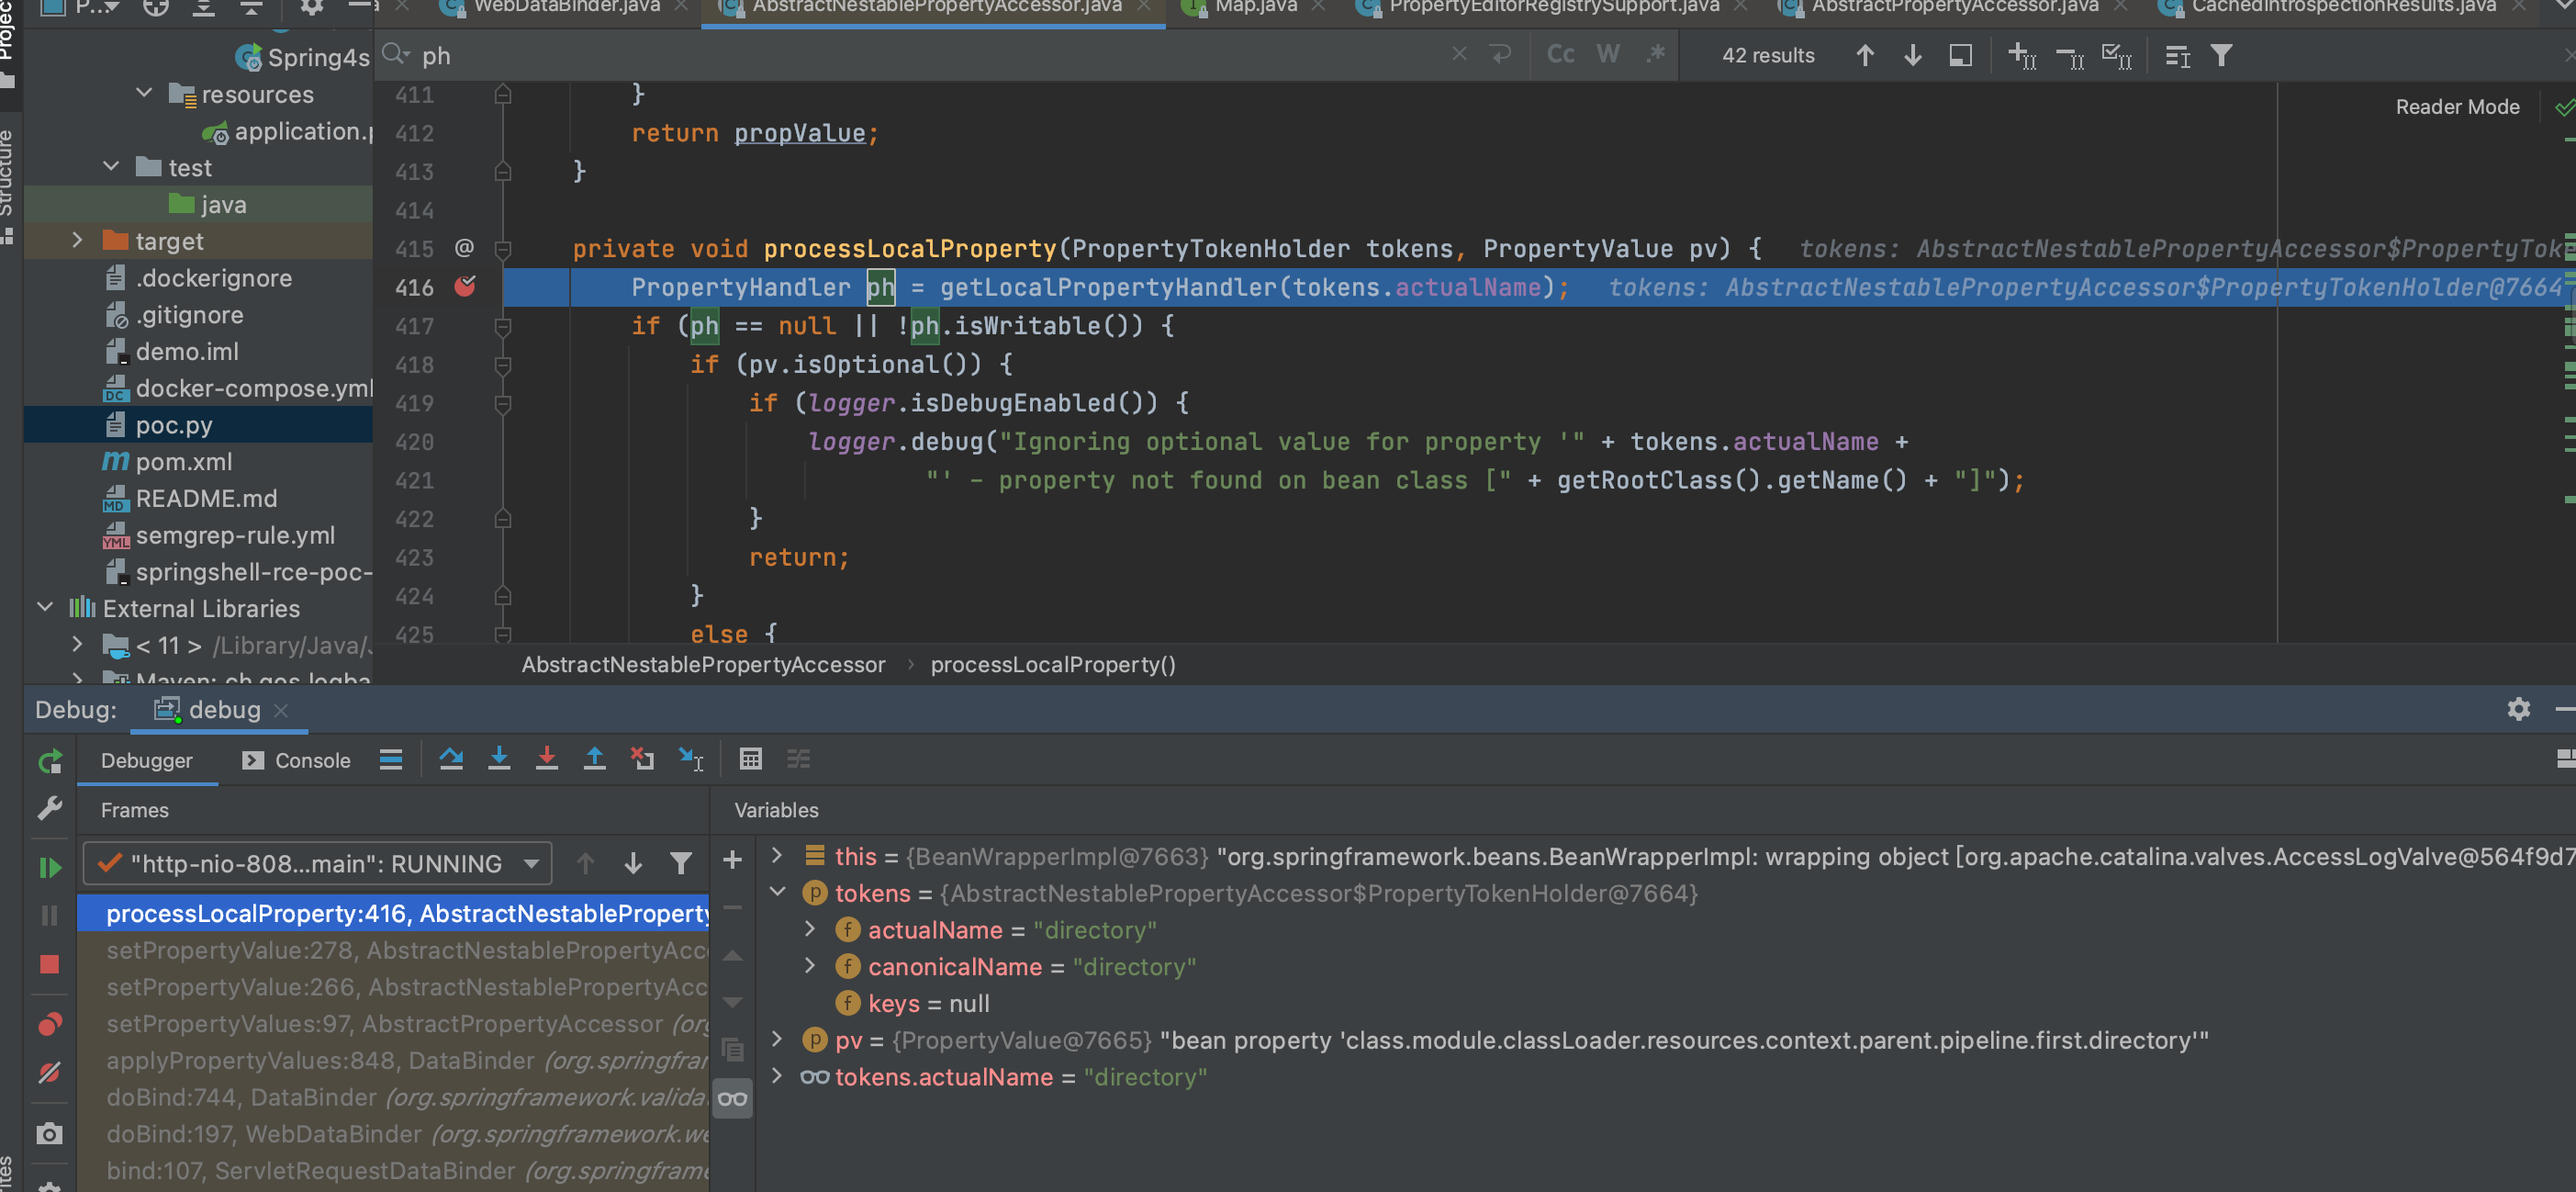
Task: Select Debugger tab
Action: click(146, 761)
